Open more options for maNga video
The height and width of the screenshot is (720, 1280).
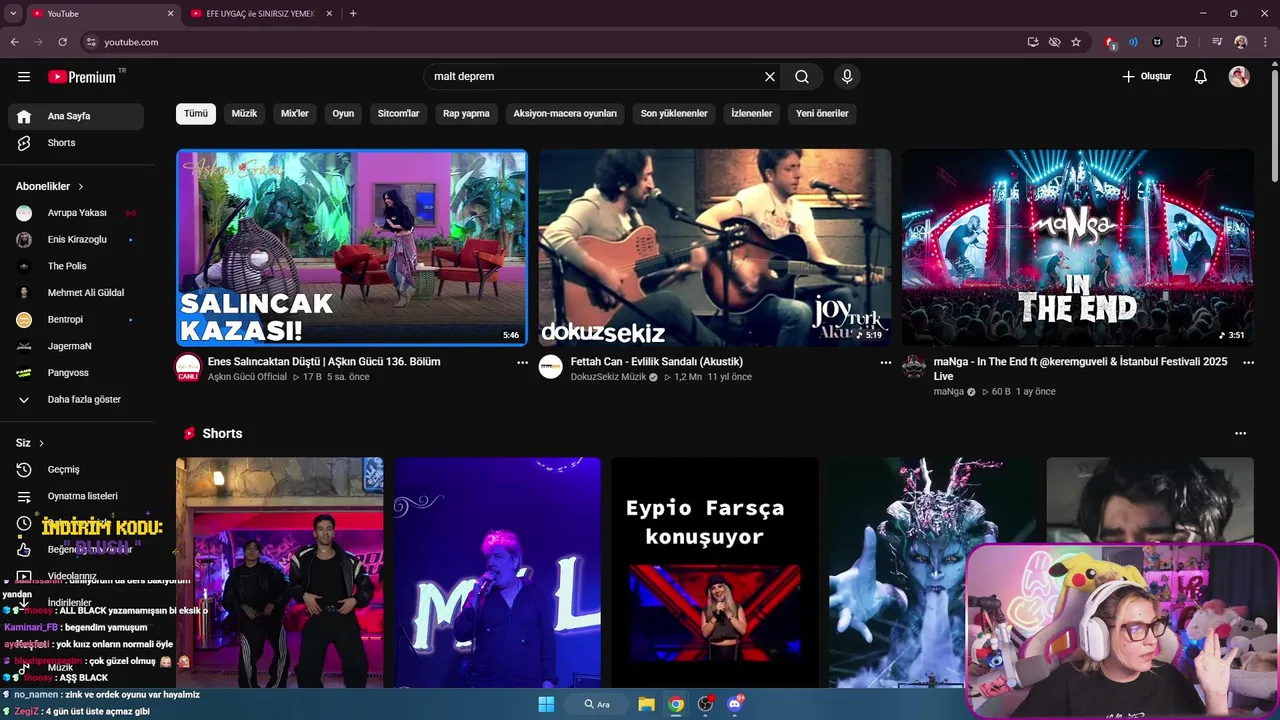[1248, 363]
